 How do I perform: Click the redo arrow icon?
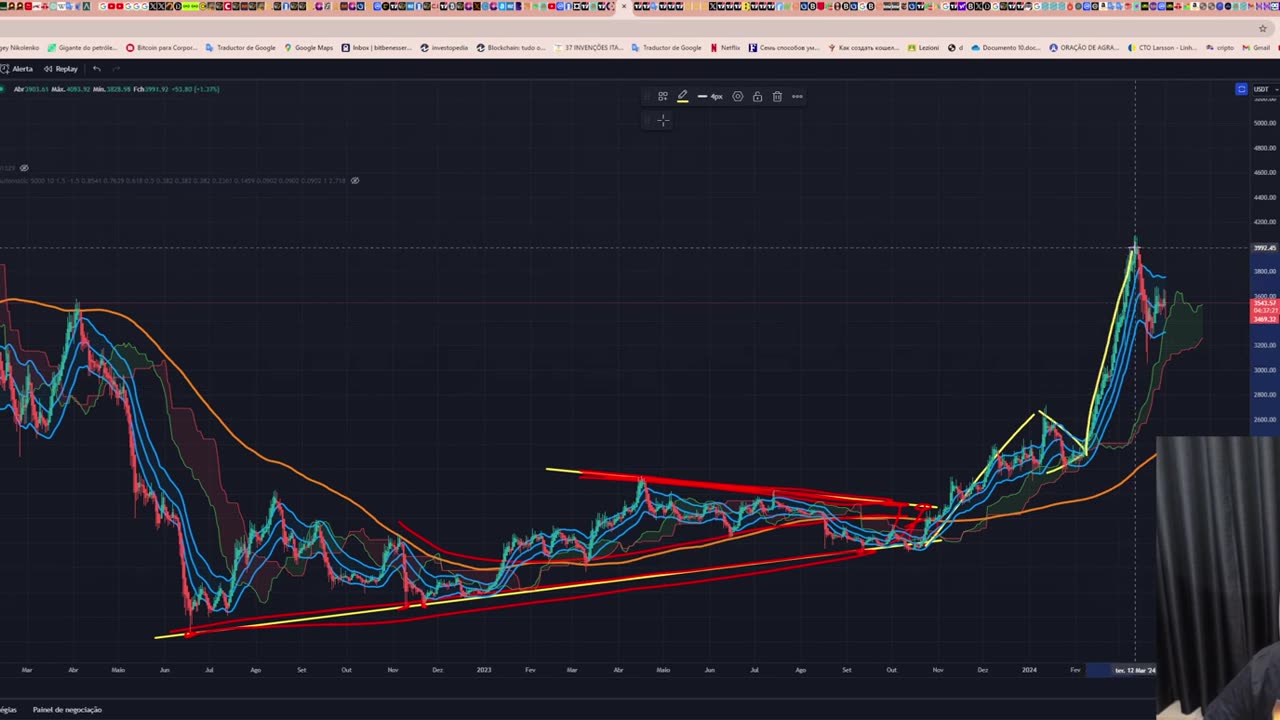[x=115, y=69]
